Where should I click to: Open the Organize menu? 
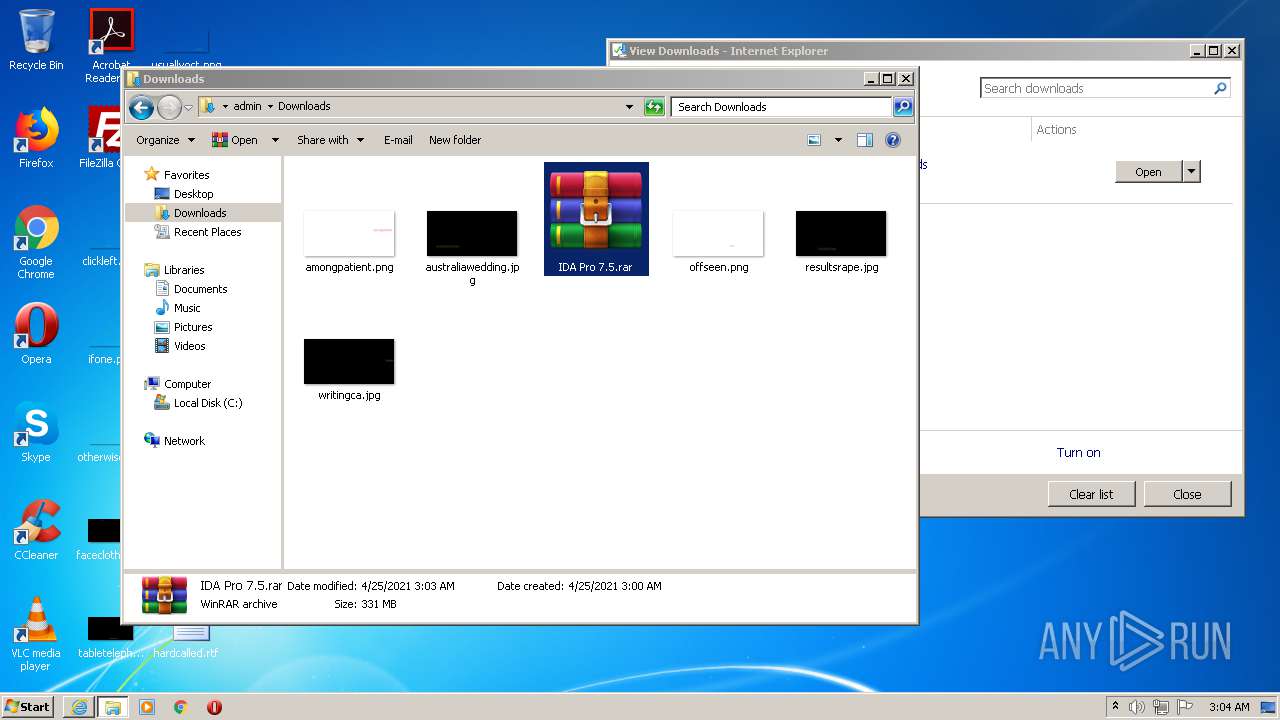point(165,140)
